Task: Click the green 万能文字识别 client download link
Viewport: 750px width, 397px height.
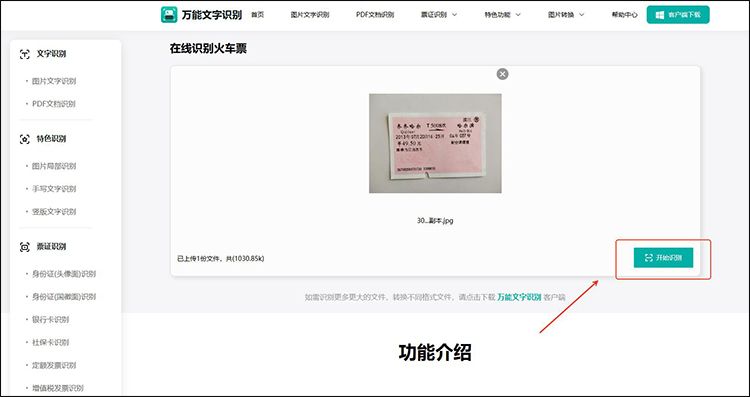Action: pos(519,297)
